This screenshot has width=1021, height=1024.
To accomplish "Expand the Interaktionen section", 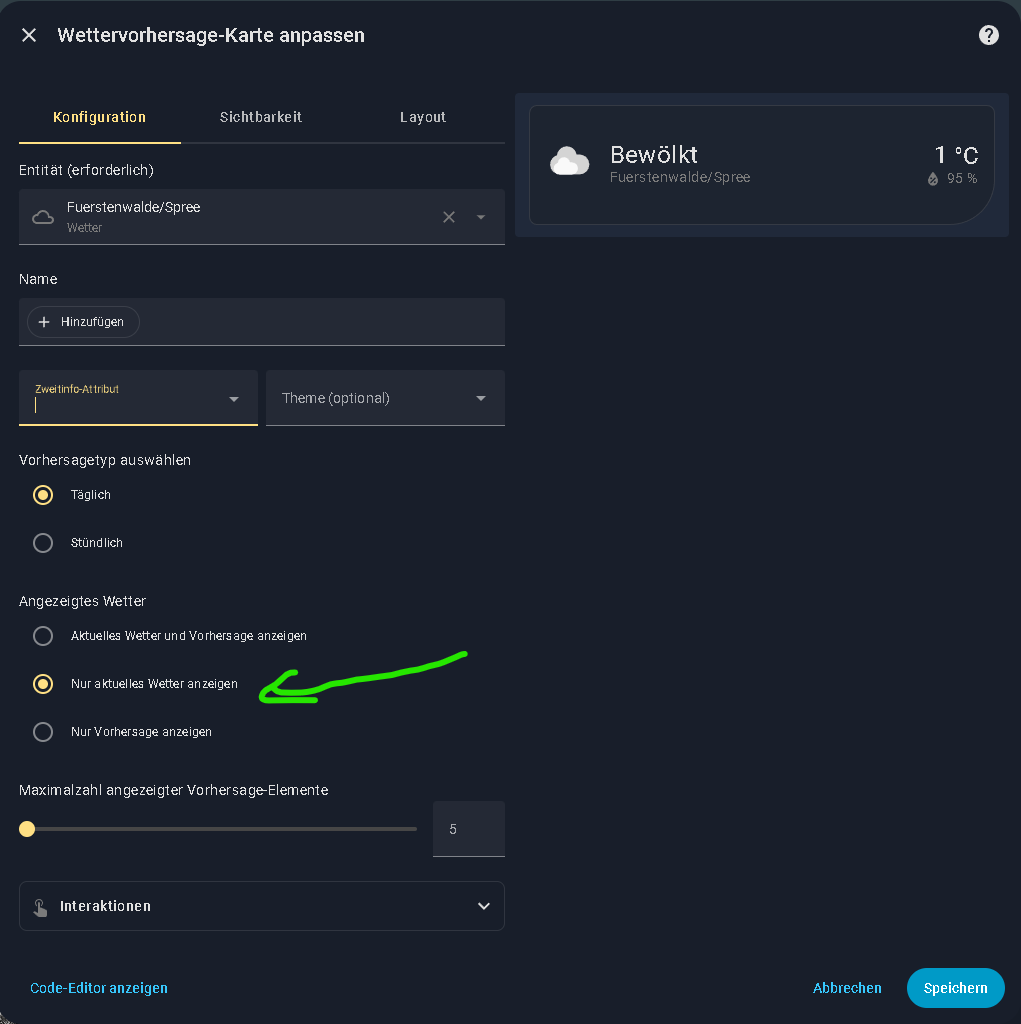I will [484, 906].
